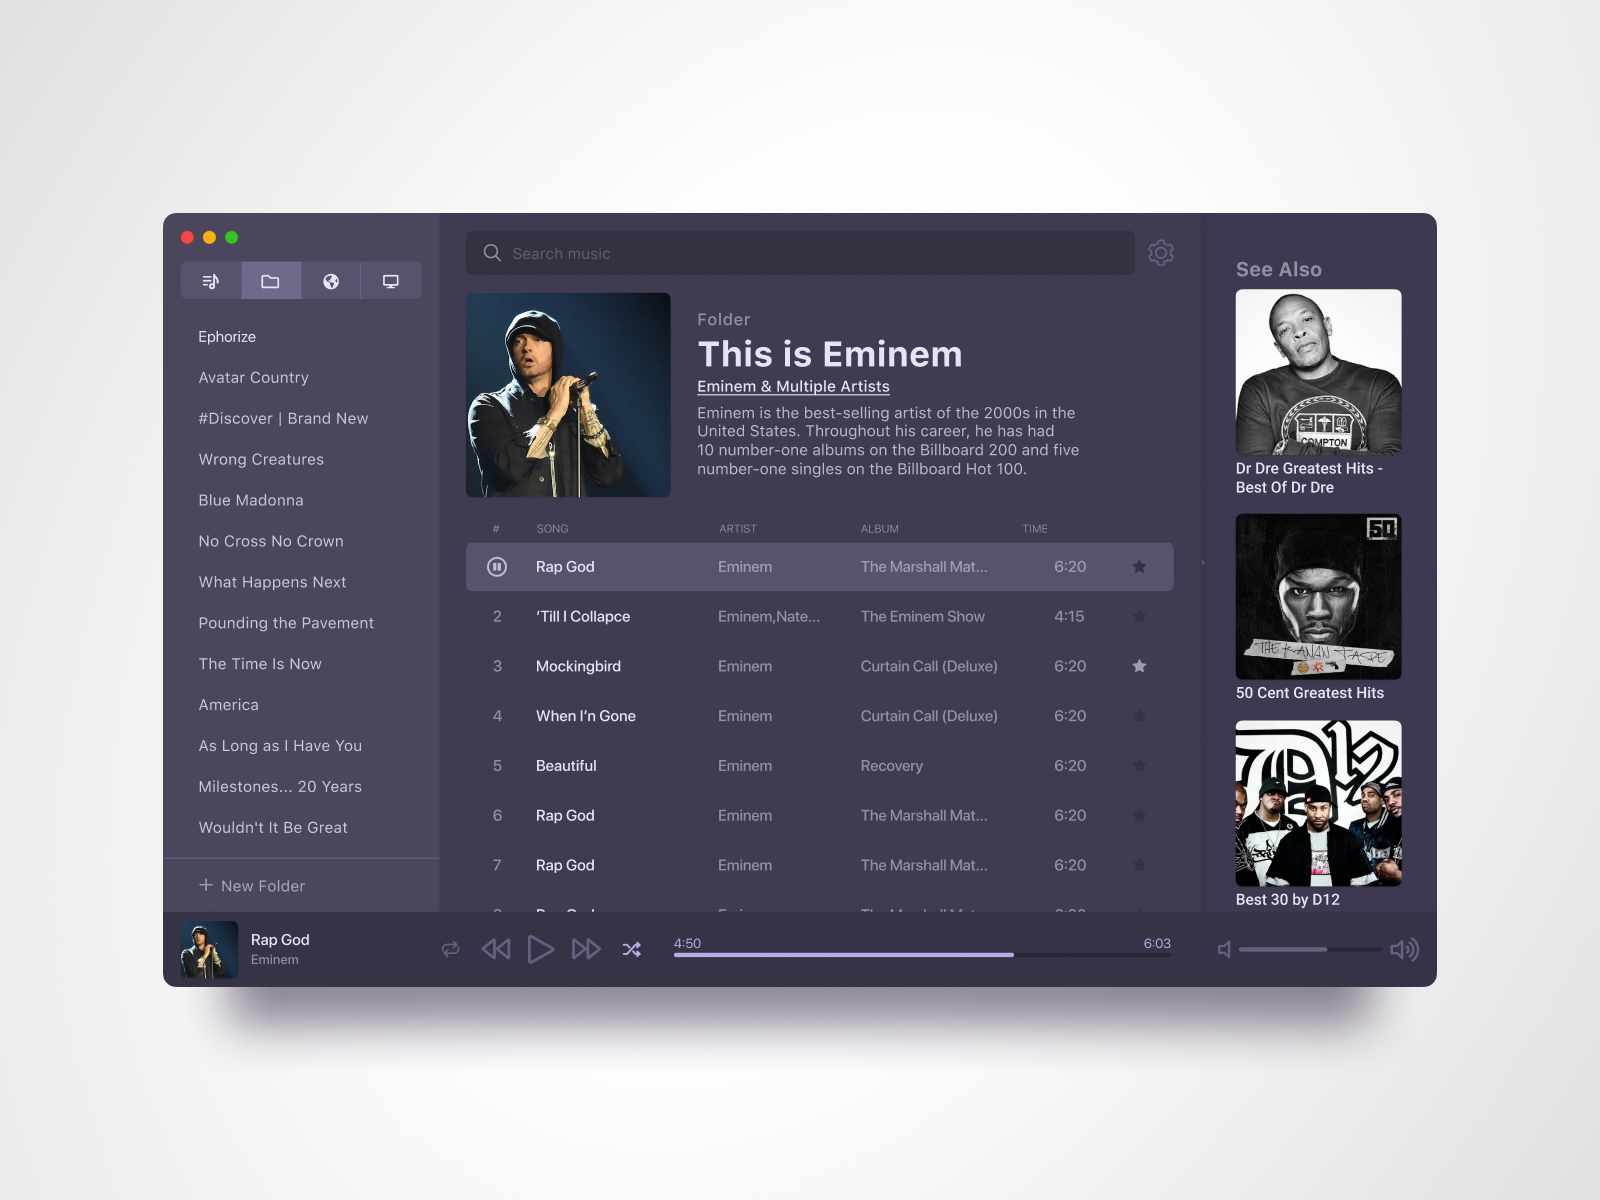The image size is (1600, 1200).
Task: Star Rap God track number 6
Action: pos(1139,816)
